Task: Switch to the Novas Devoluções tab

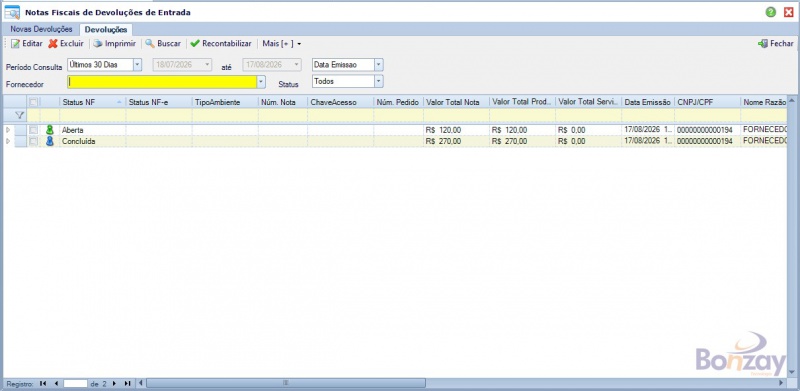Action: click(41, 29)
